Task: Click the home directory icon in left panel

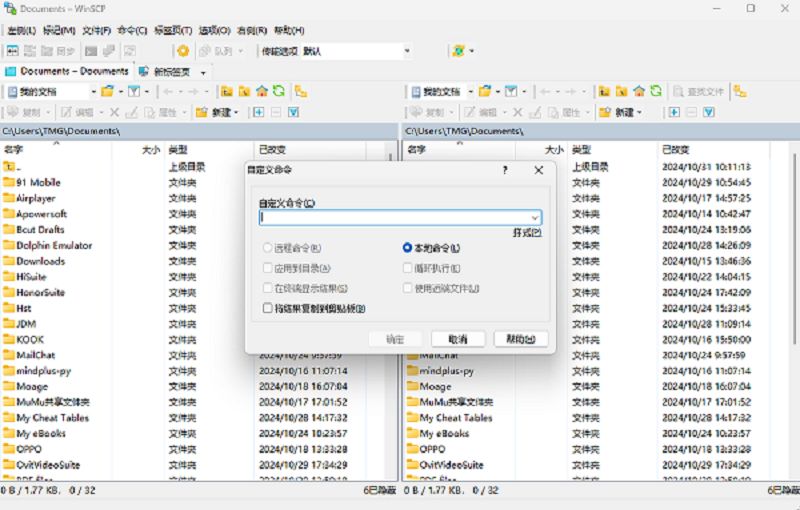Action: click(x=262, y=91)
